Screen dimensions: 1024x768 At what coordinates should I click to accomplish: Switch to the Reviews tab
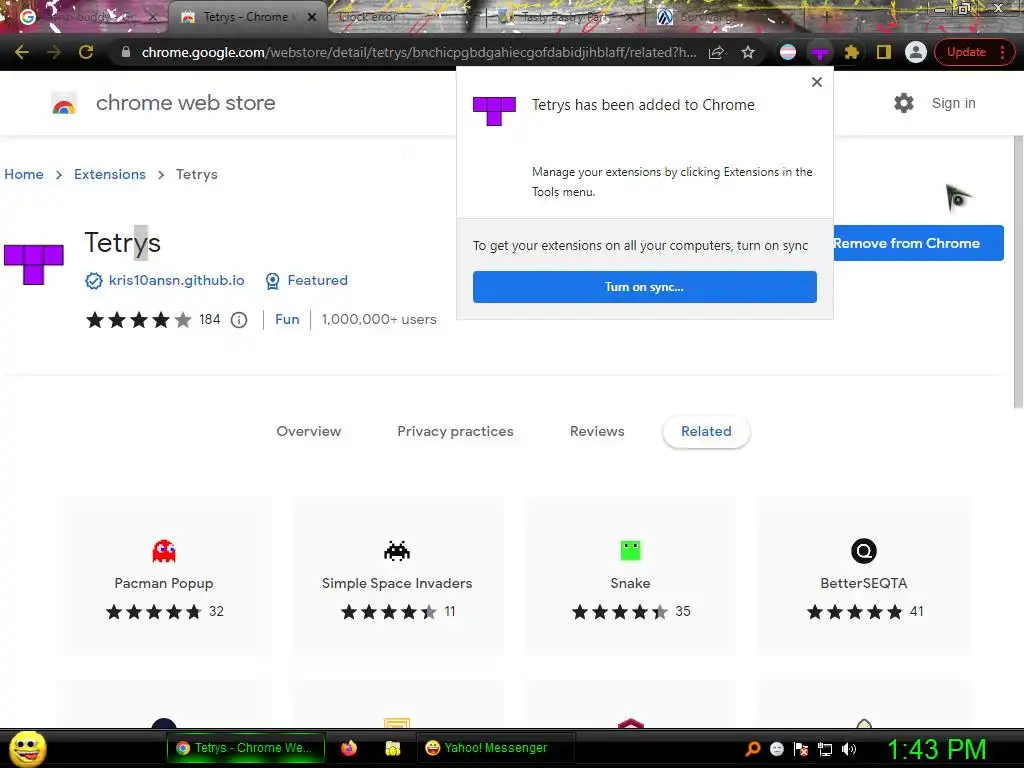coord(597,431)
